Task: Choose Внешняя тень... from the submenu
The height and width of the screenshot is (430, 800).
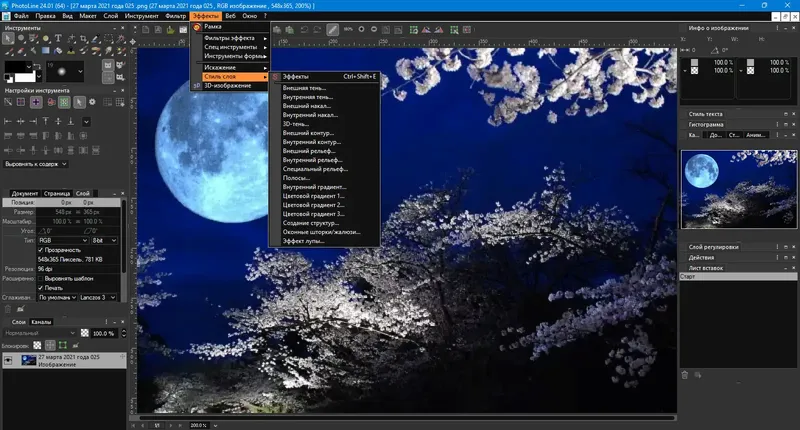Action: [304, 88]
